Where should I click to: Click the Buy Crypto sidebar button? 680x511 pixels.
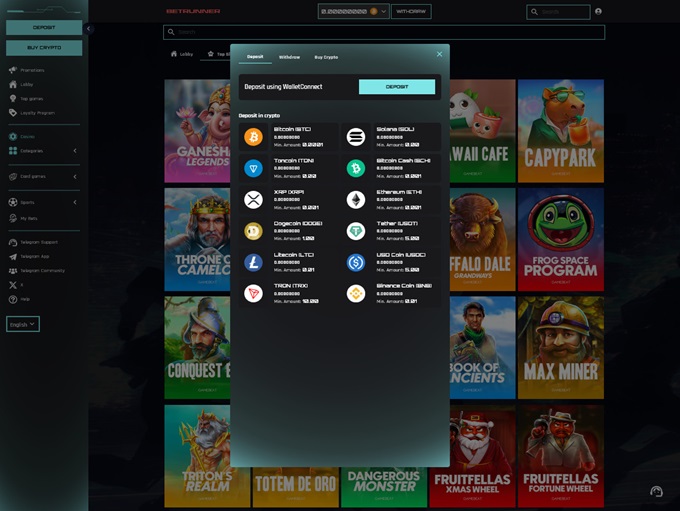click(44, 48)
